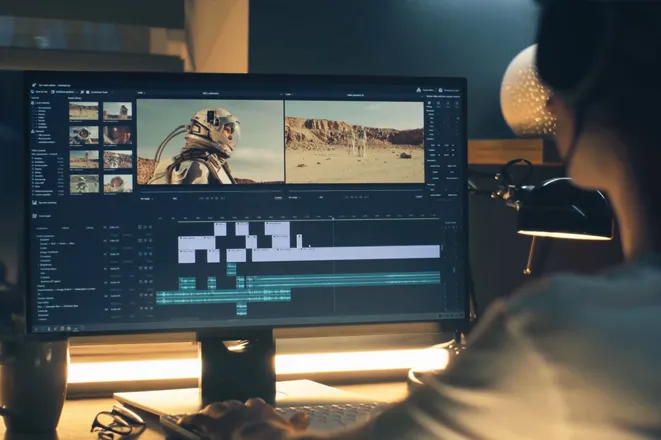Open the fourth tab icon in the right properties panel

[457, 103]
